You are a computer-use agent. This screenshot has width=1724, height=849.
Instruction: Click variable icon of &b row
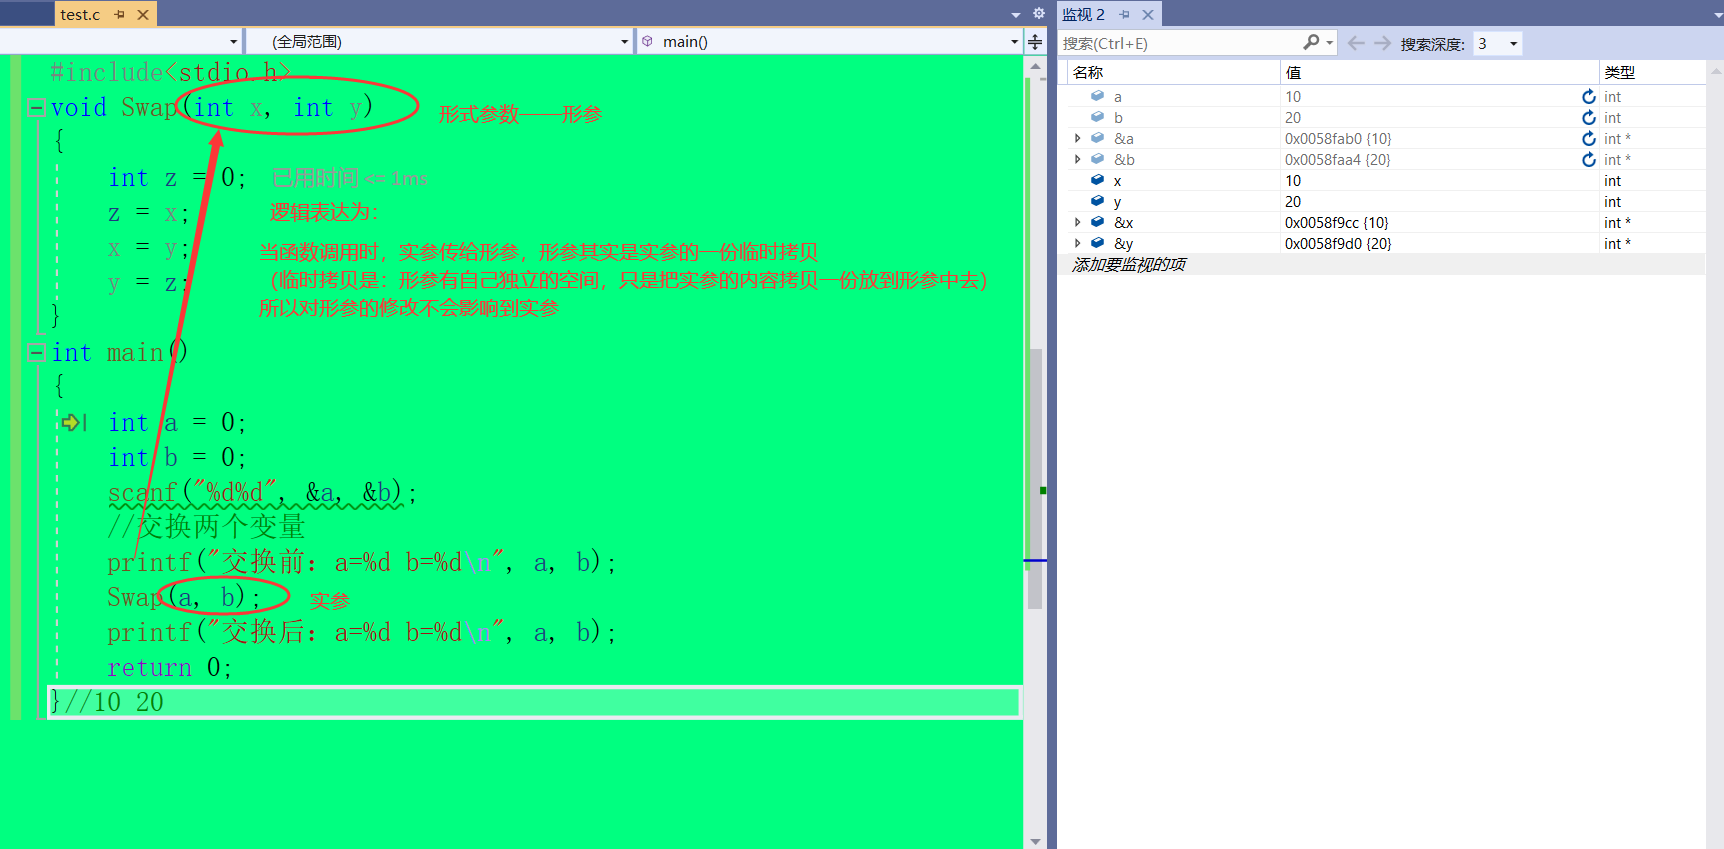1097,159
